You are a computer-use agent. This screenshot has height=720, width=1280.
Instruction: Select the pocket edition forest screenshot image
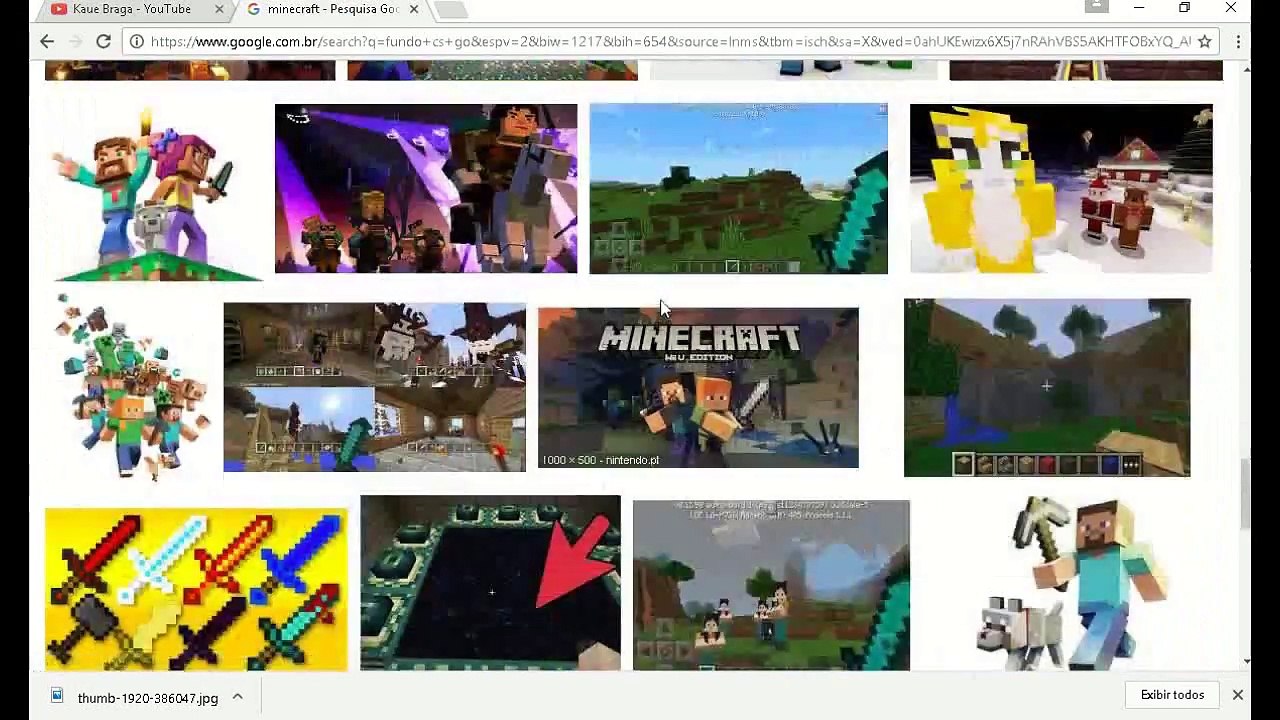[771, 585]
